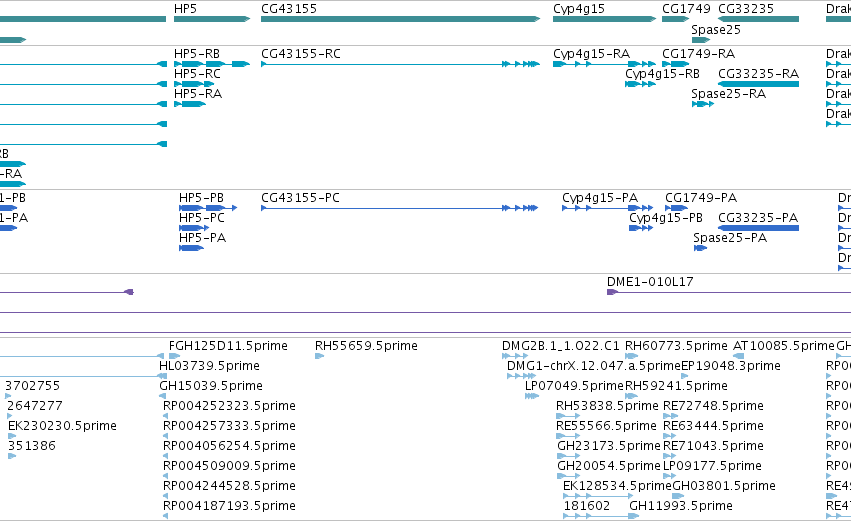Click the DME1-010L17 clone label
Screen dimensions: 851x521
click(650, 282)
